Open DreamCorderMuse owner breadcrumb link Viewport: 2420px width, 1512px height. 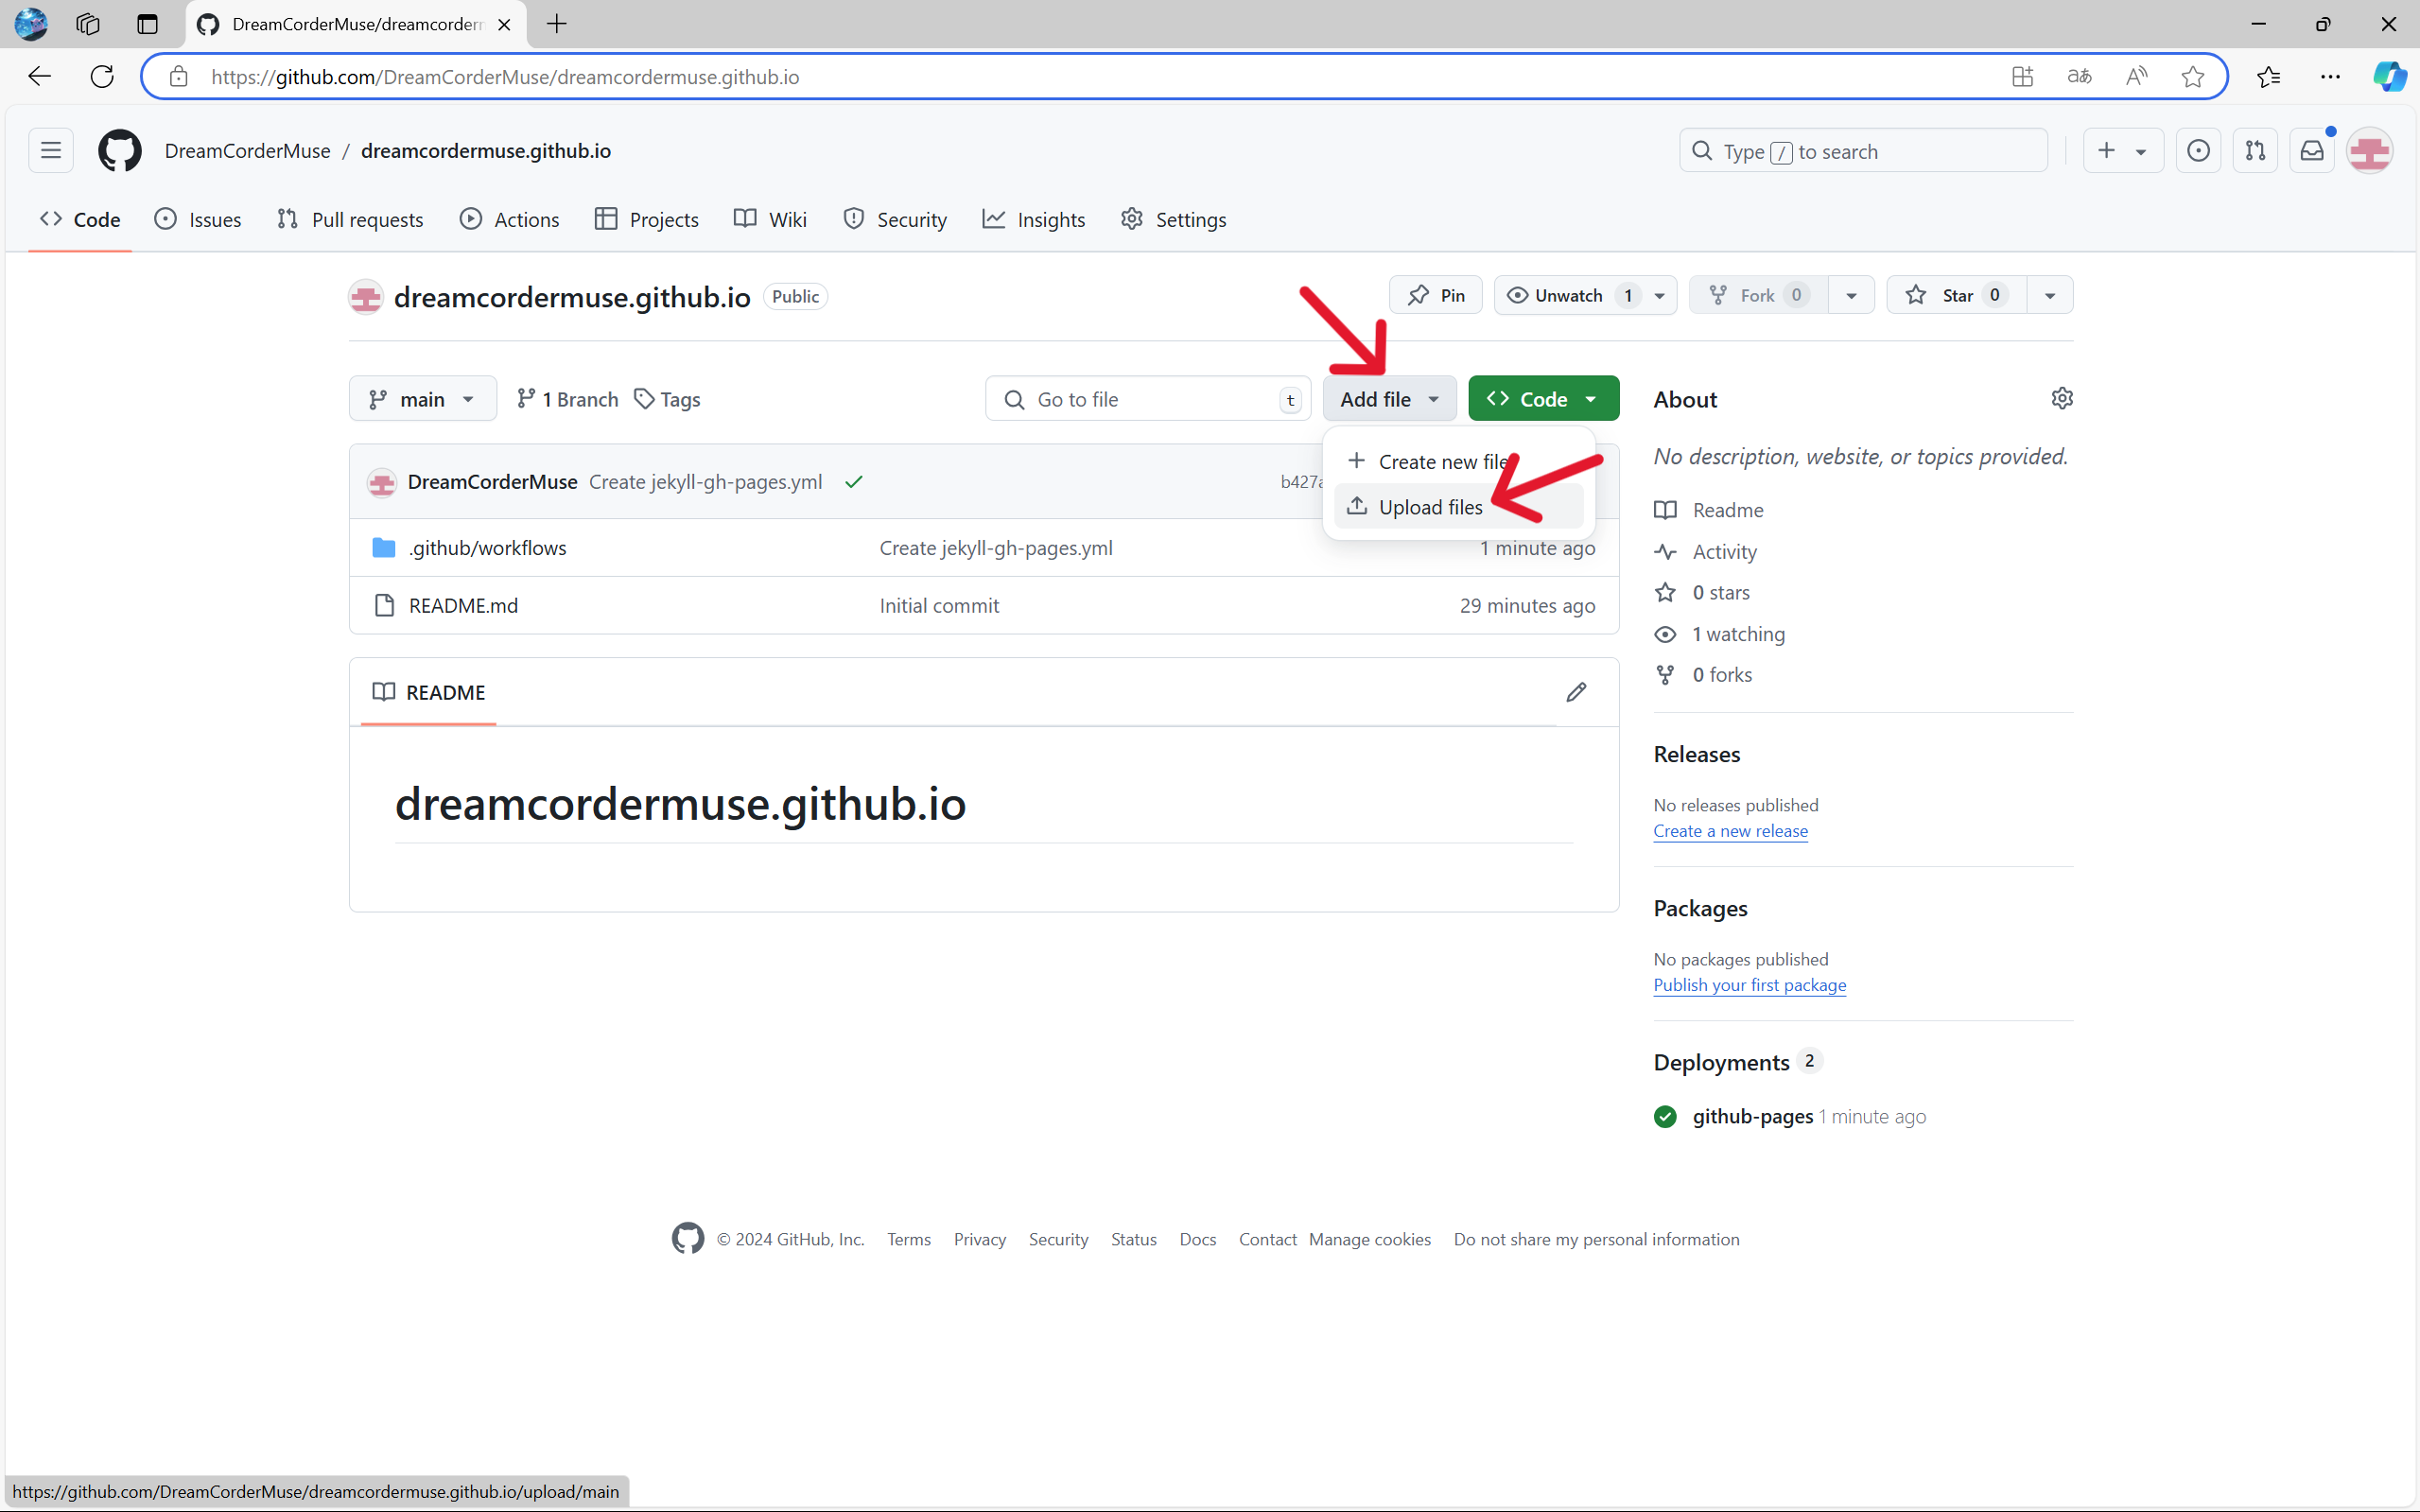247,151
